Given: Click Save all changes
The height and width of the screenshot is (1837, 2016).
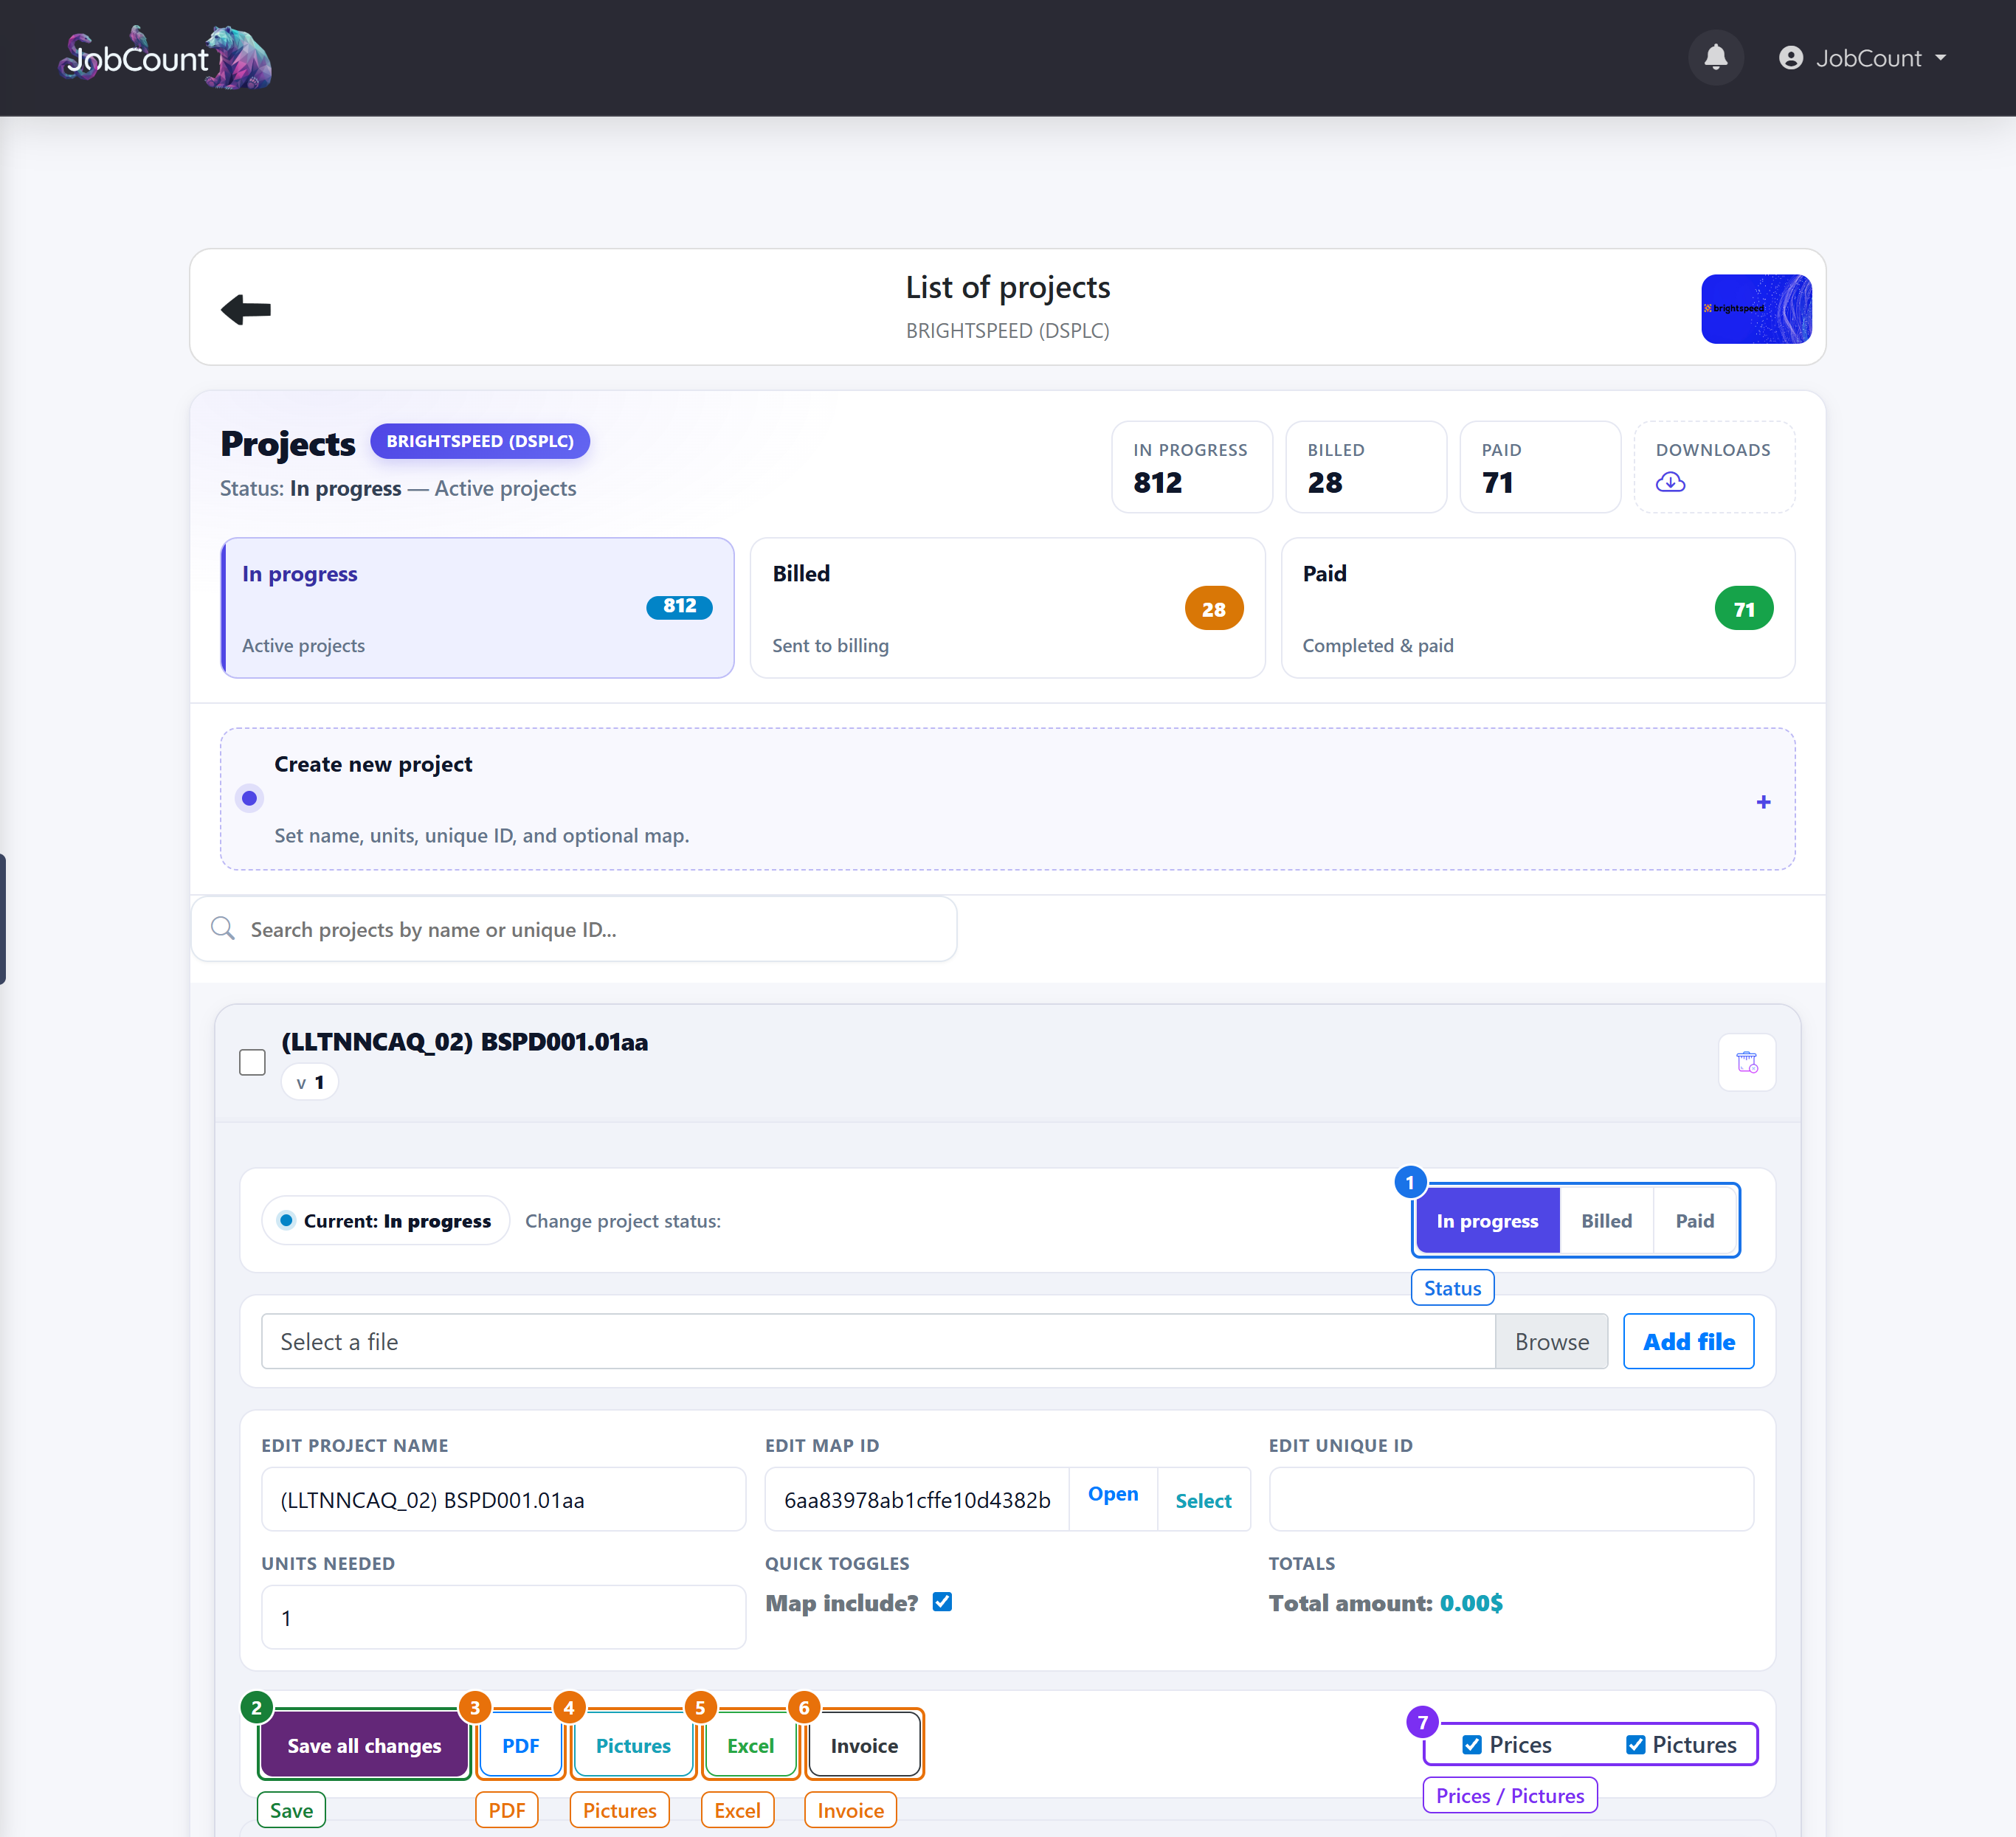Looking at the screenshot, I should pos(364,1745).
